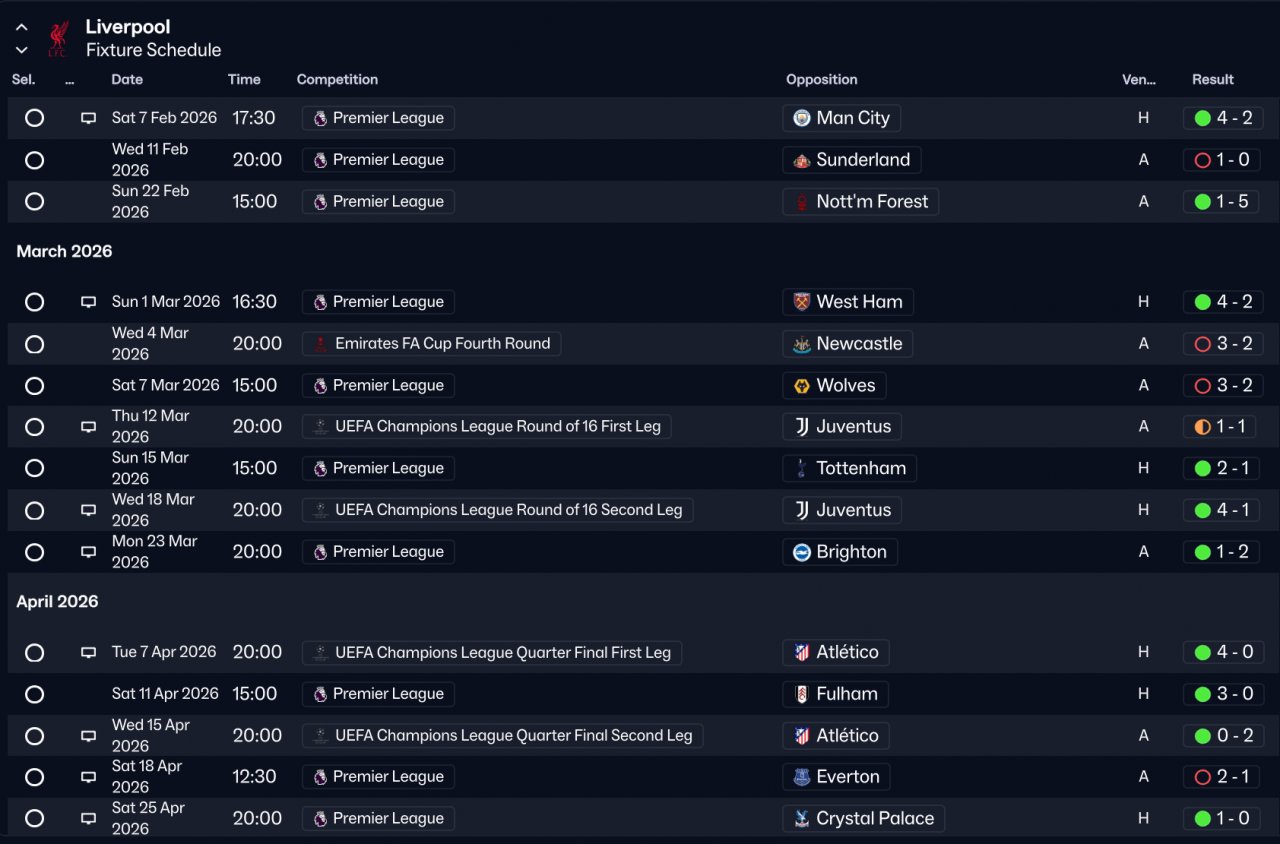Click the green win indicator on the Fulham result

coord(1202,694)
